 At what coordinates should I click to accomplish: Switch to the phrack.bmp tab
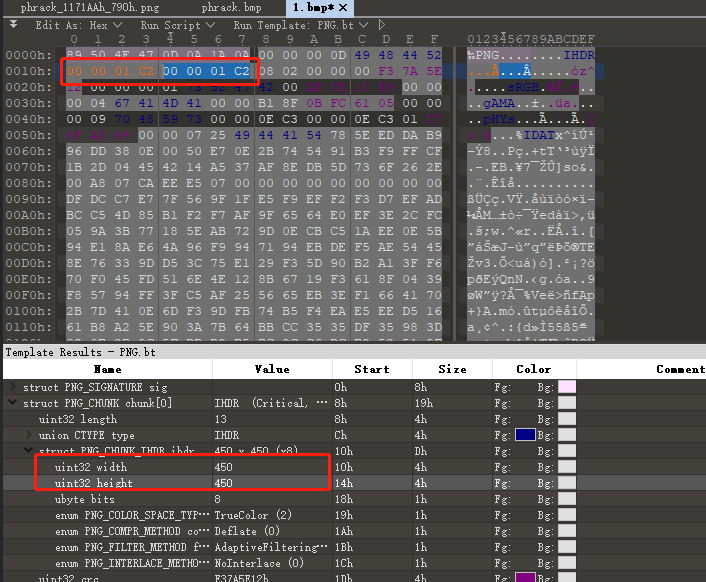click(x=231, y=8)
